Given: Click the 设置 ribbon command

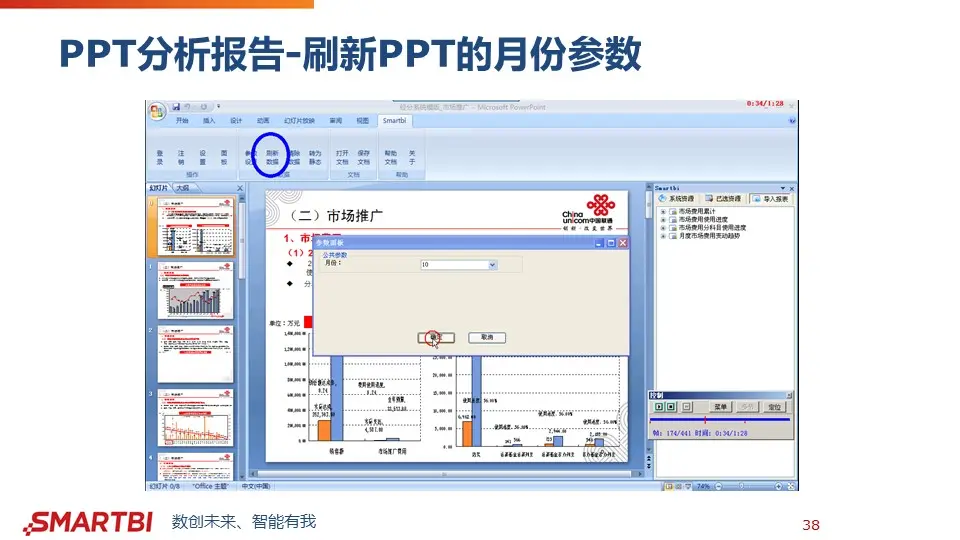Looking at the screenshot, I should pos(203,157).
